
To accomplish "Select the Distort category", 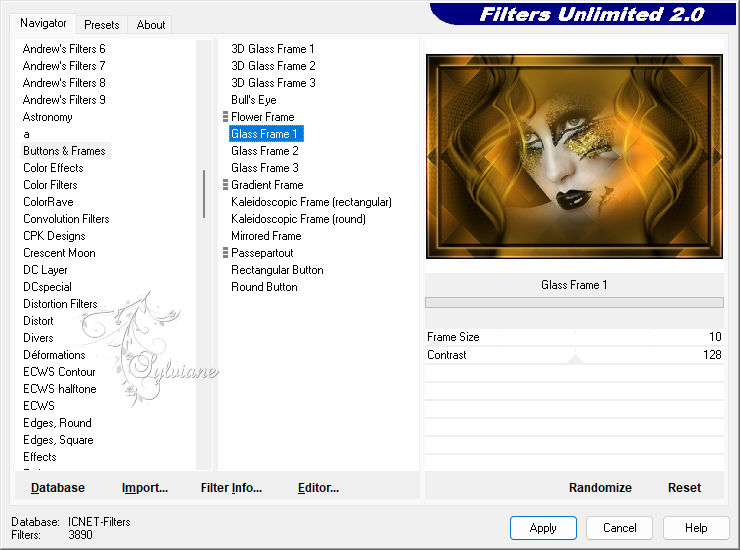I will coord(38,321).
